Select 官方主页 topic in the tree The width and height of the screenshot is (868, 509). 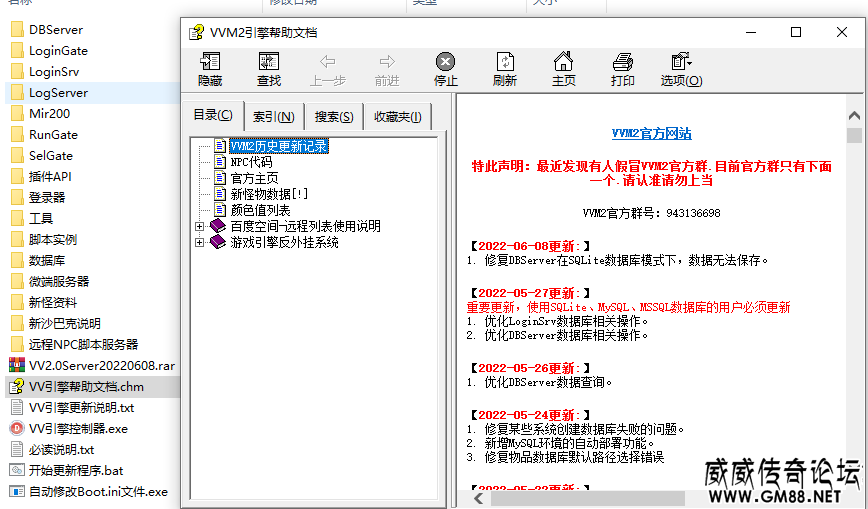[254, 178]
